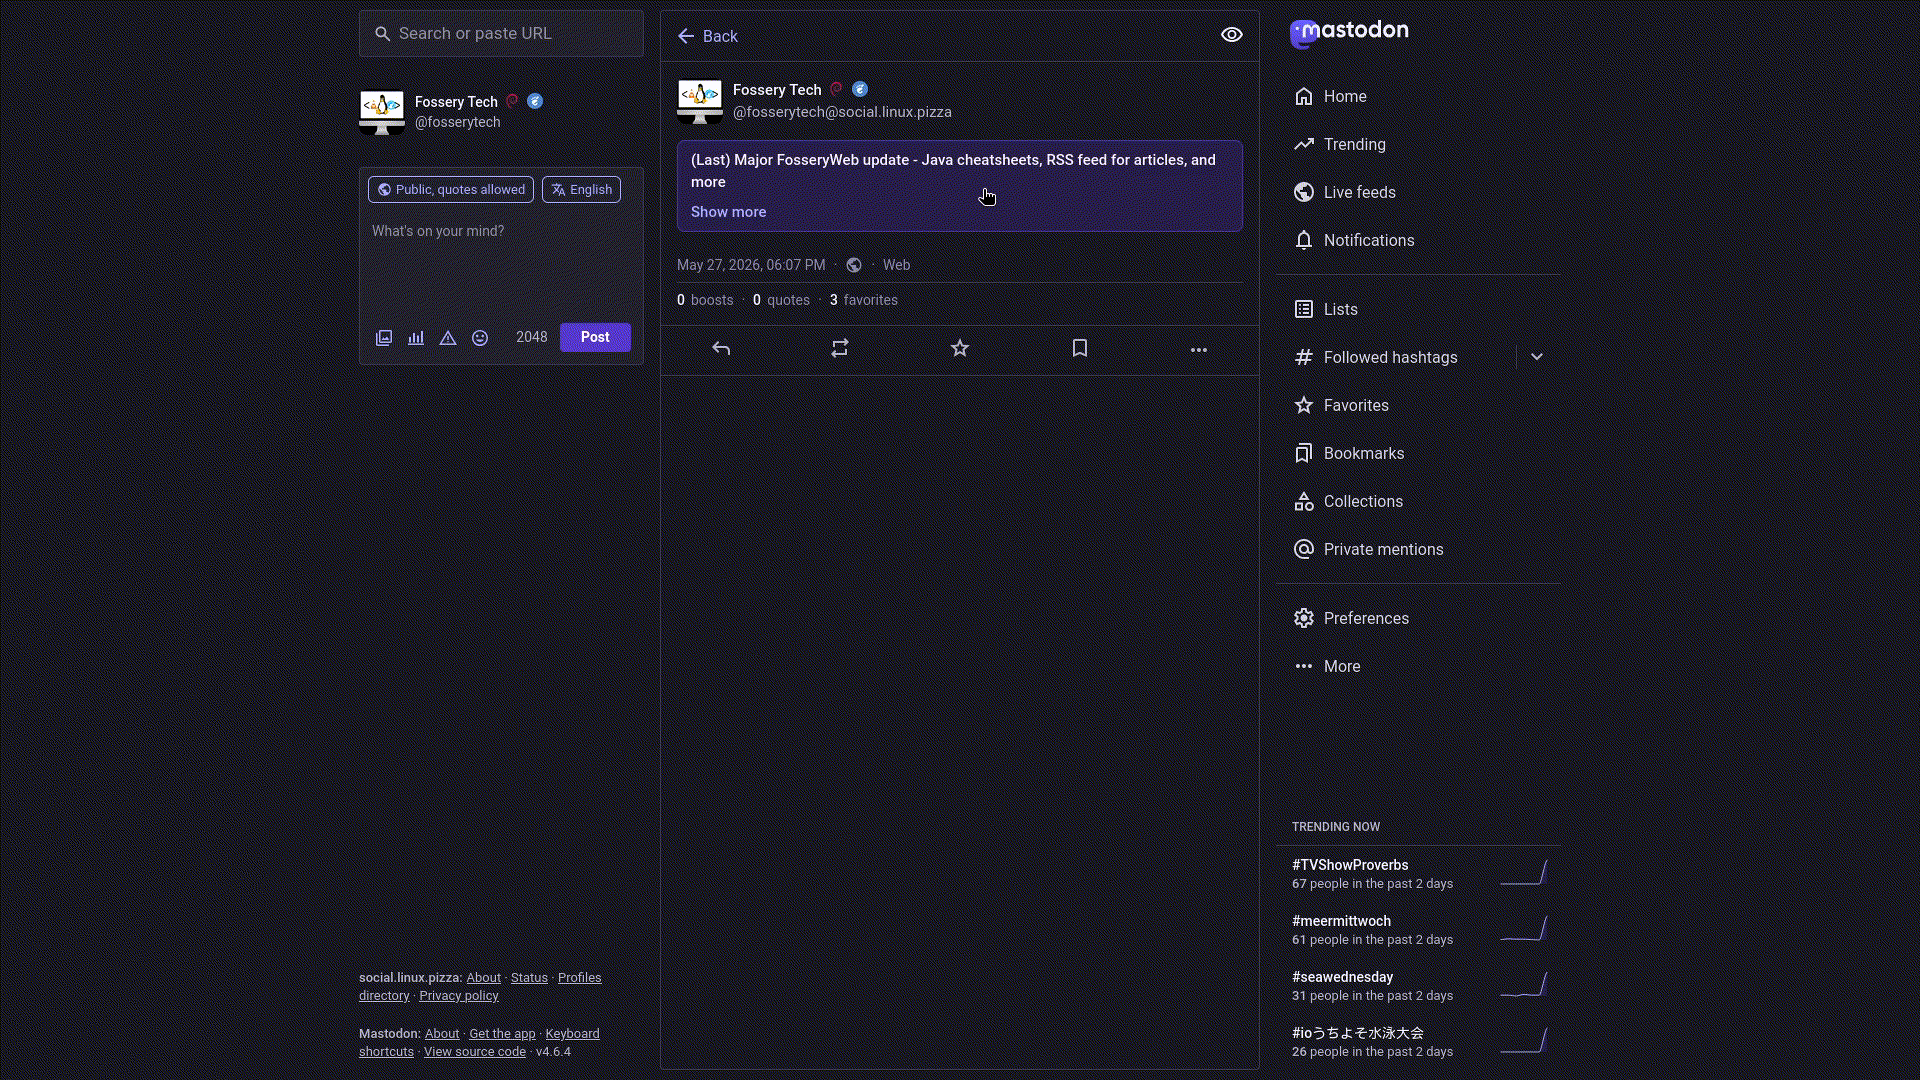
Task: Click the Favorites star icon in sidebar
Action: coord(1304,406)
